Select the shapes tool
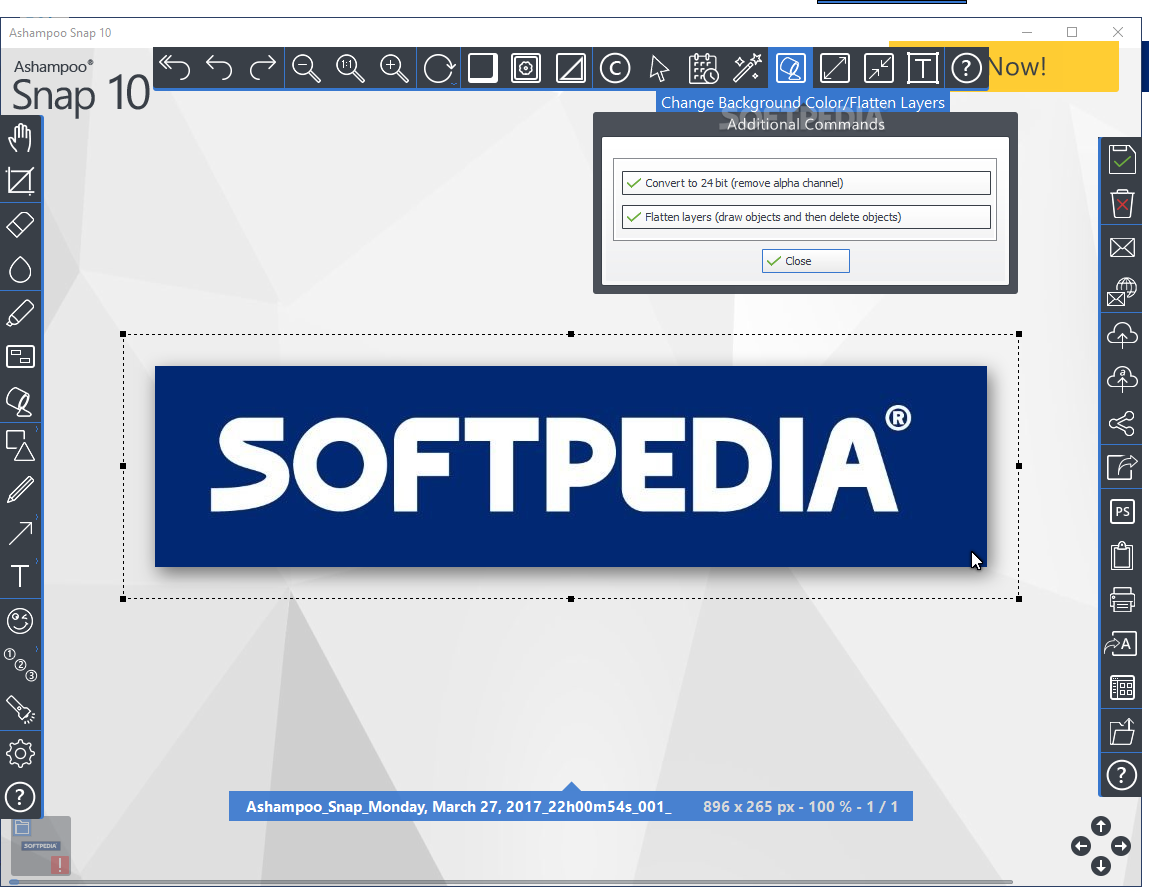 coord(20,445)
